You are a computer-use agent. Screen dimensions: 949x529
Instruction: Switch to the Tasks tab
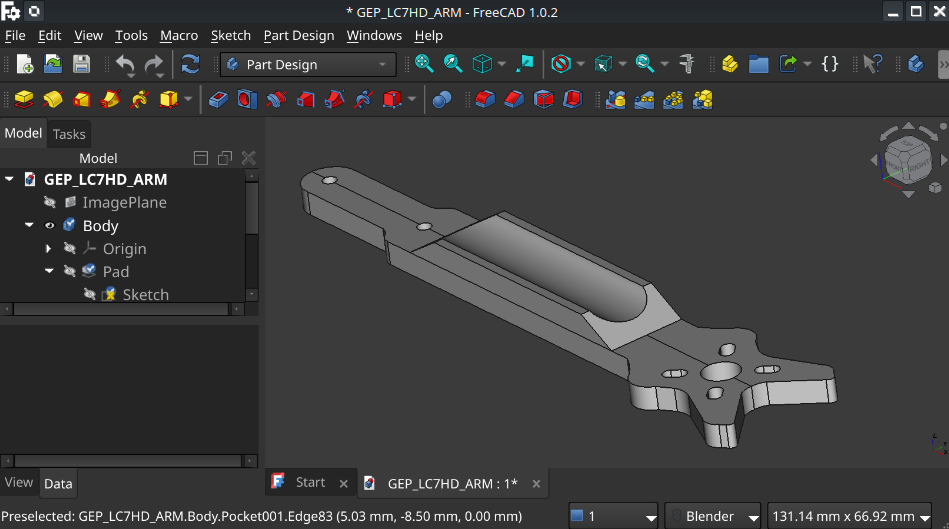(x=69, y=134)
